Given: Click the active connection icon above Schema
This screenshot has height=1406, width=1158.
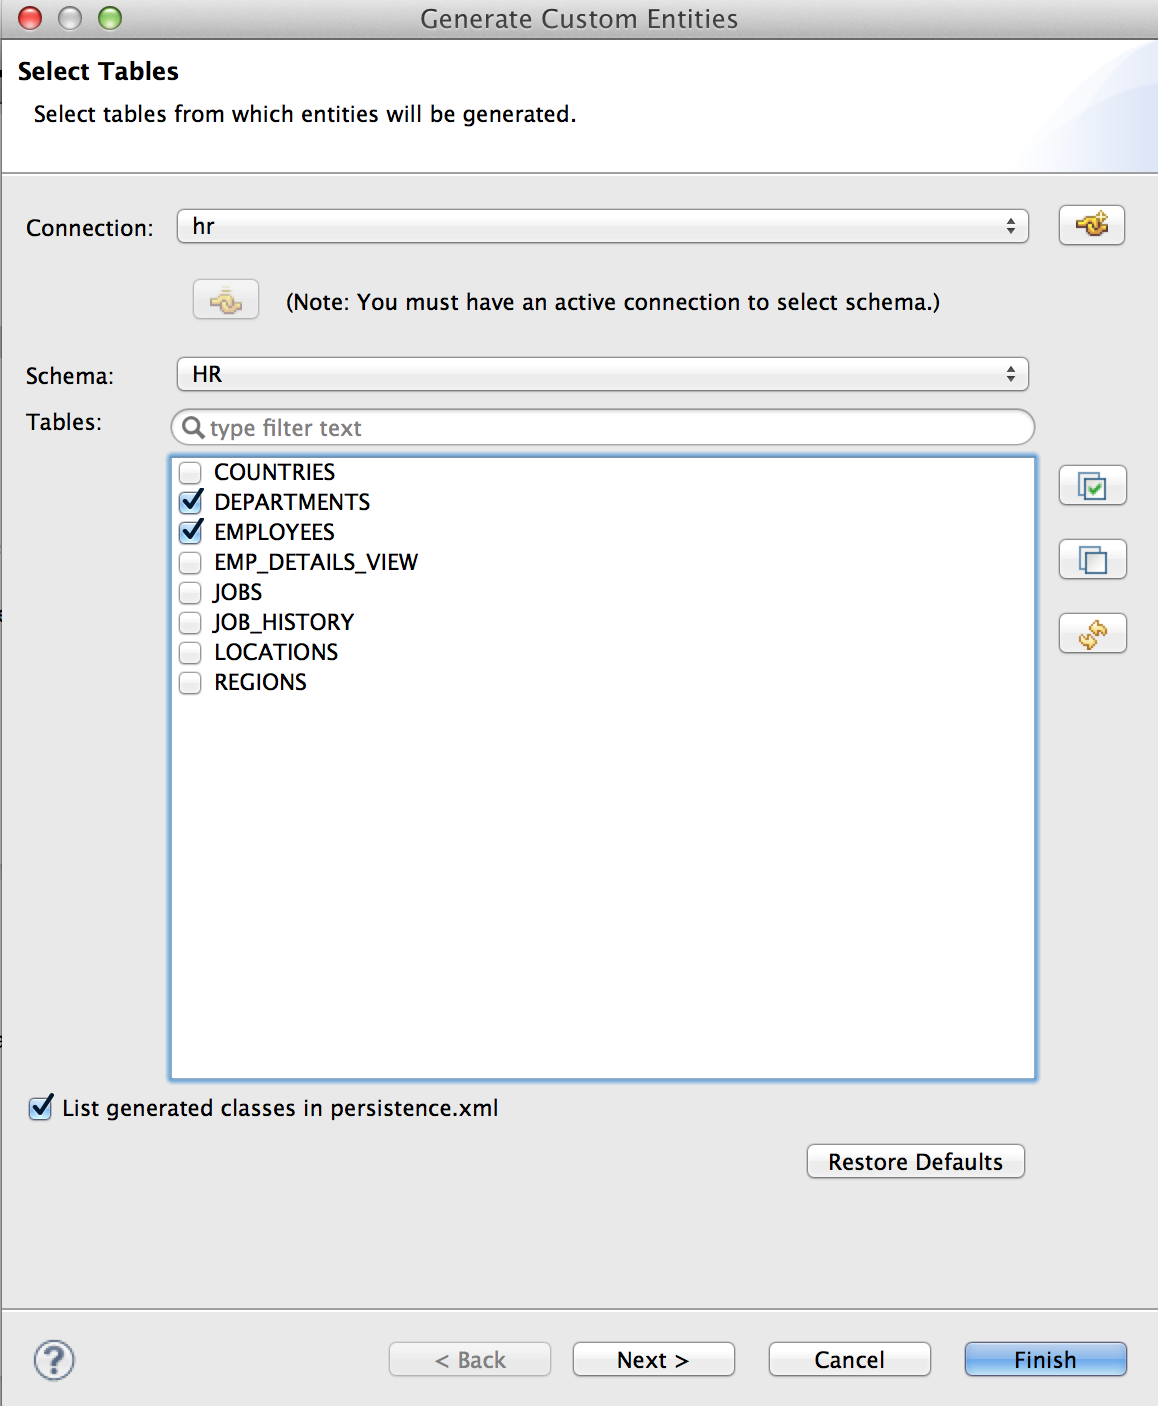Looking at the screenshot, I should pyautogui.click(x=225, y=299).
